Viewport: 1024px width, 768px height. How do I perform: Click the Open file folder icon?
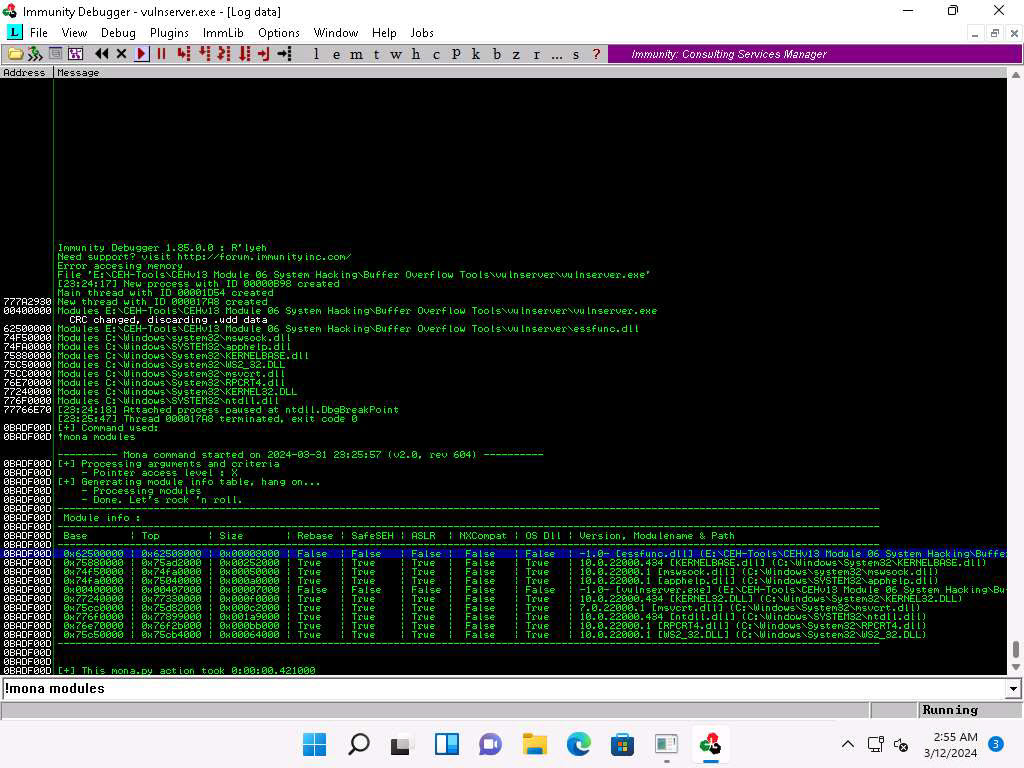pos(15,54)
